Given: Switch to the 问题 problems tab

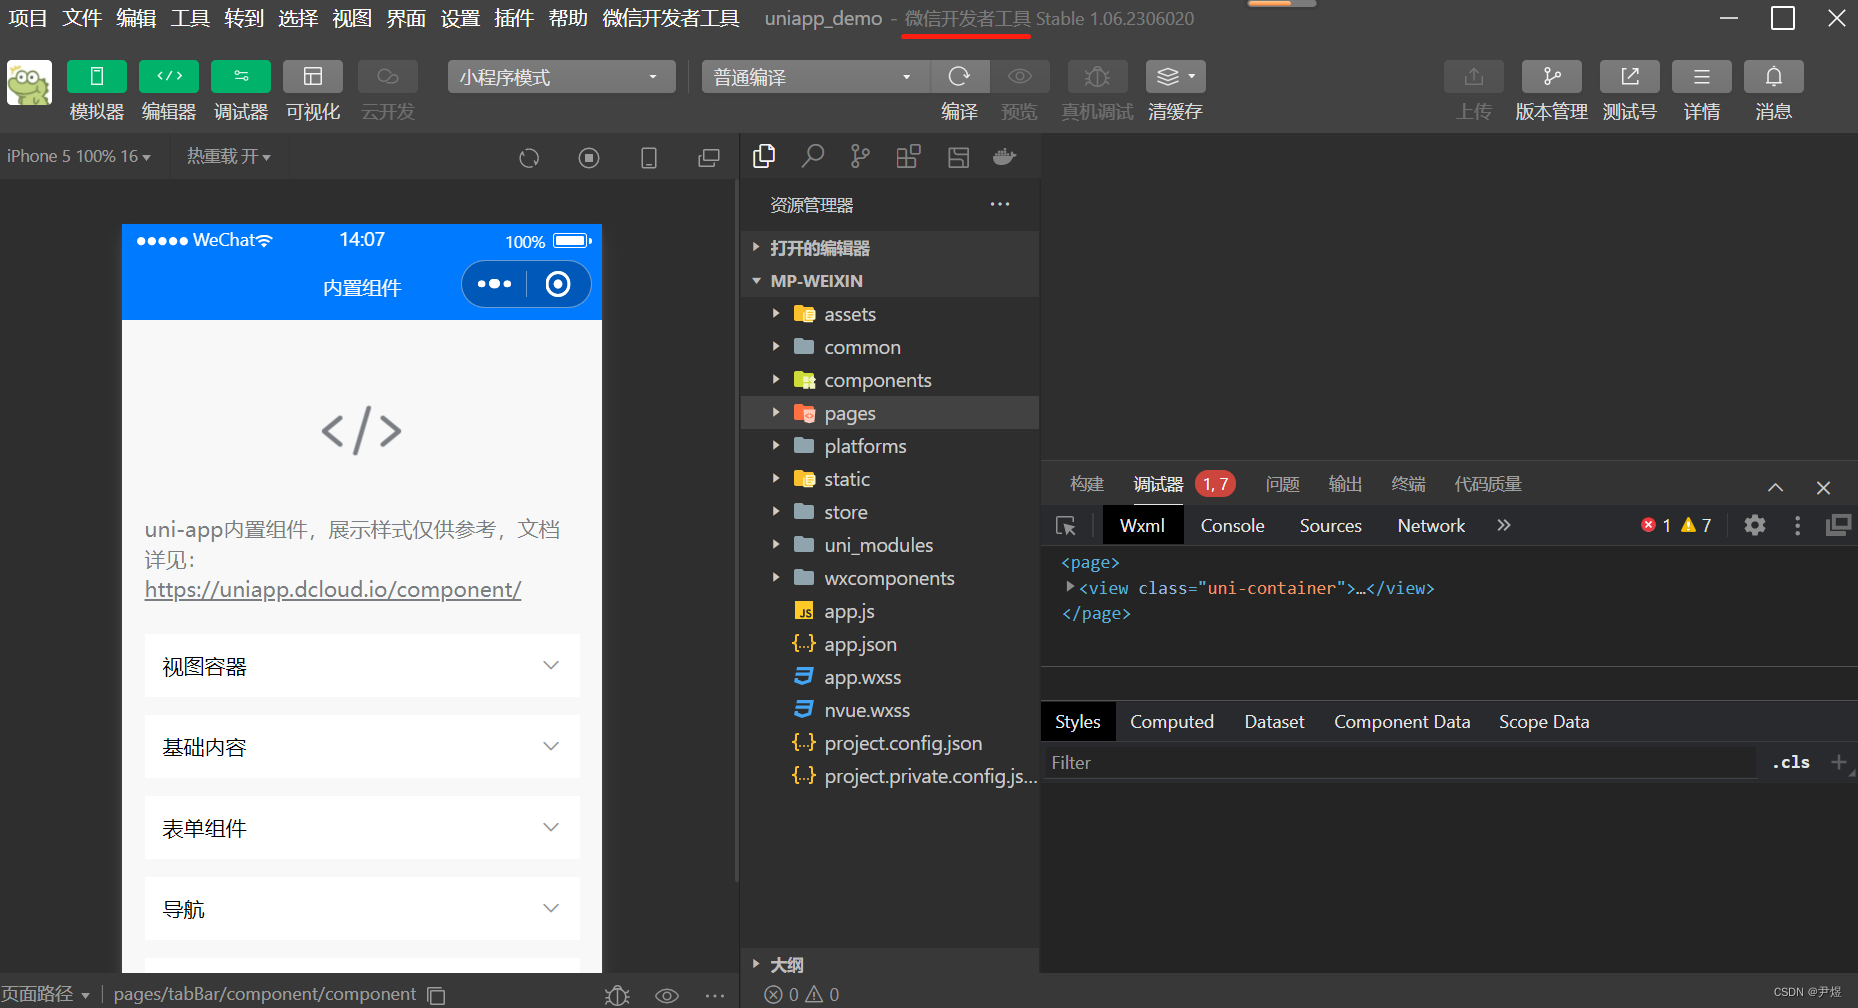Looking at the screenshot, I should (1282, 484).
